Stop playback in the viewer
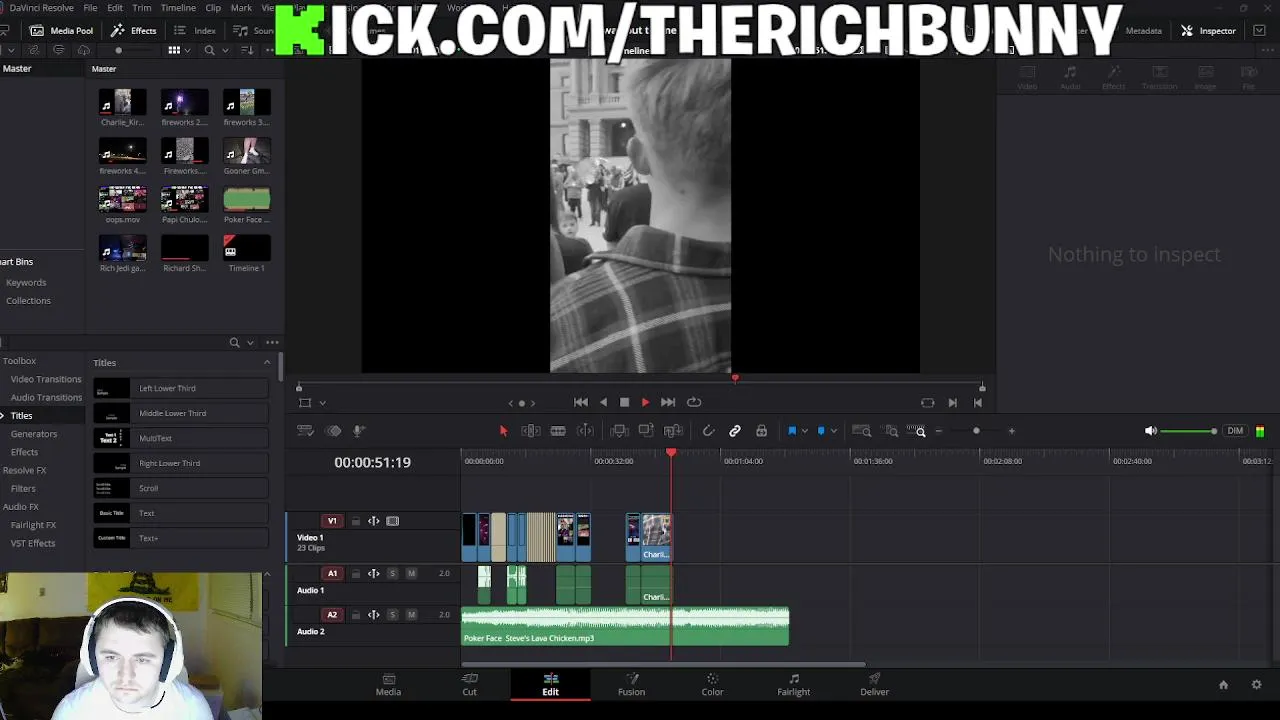The height and width of the screenshot is (720, 1280). [x=624, y=402]
